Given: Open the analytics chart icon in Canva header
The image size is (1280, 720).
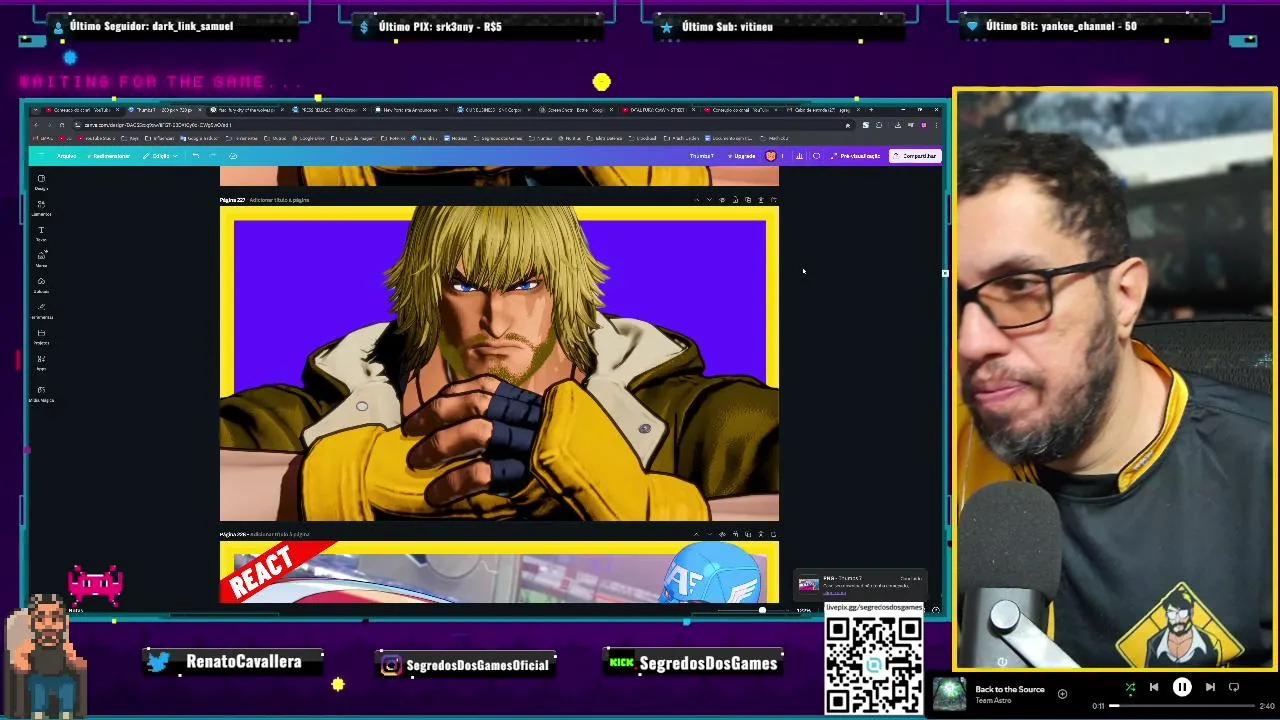Looking at the screenshot, I should (x=799, y=156).
